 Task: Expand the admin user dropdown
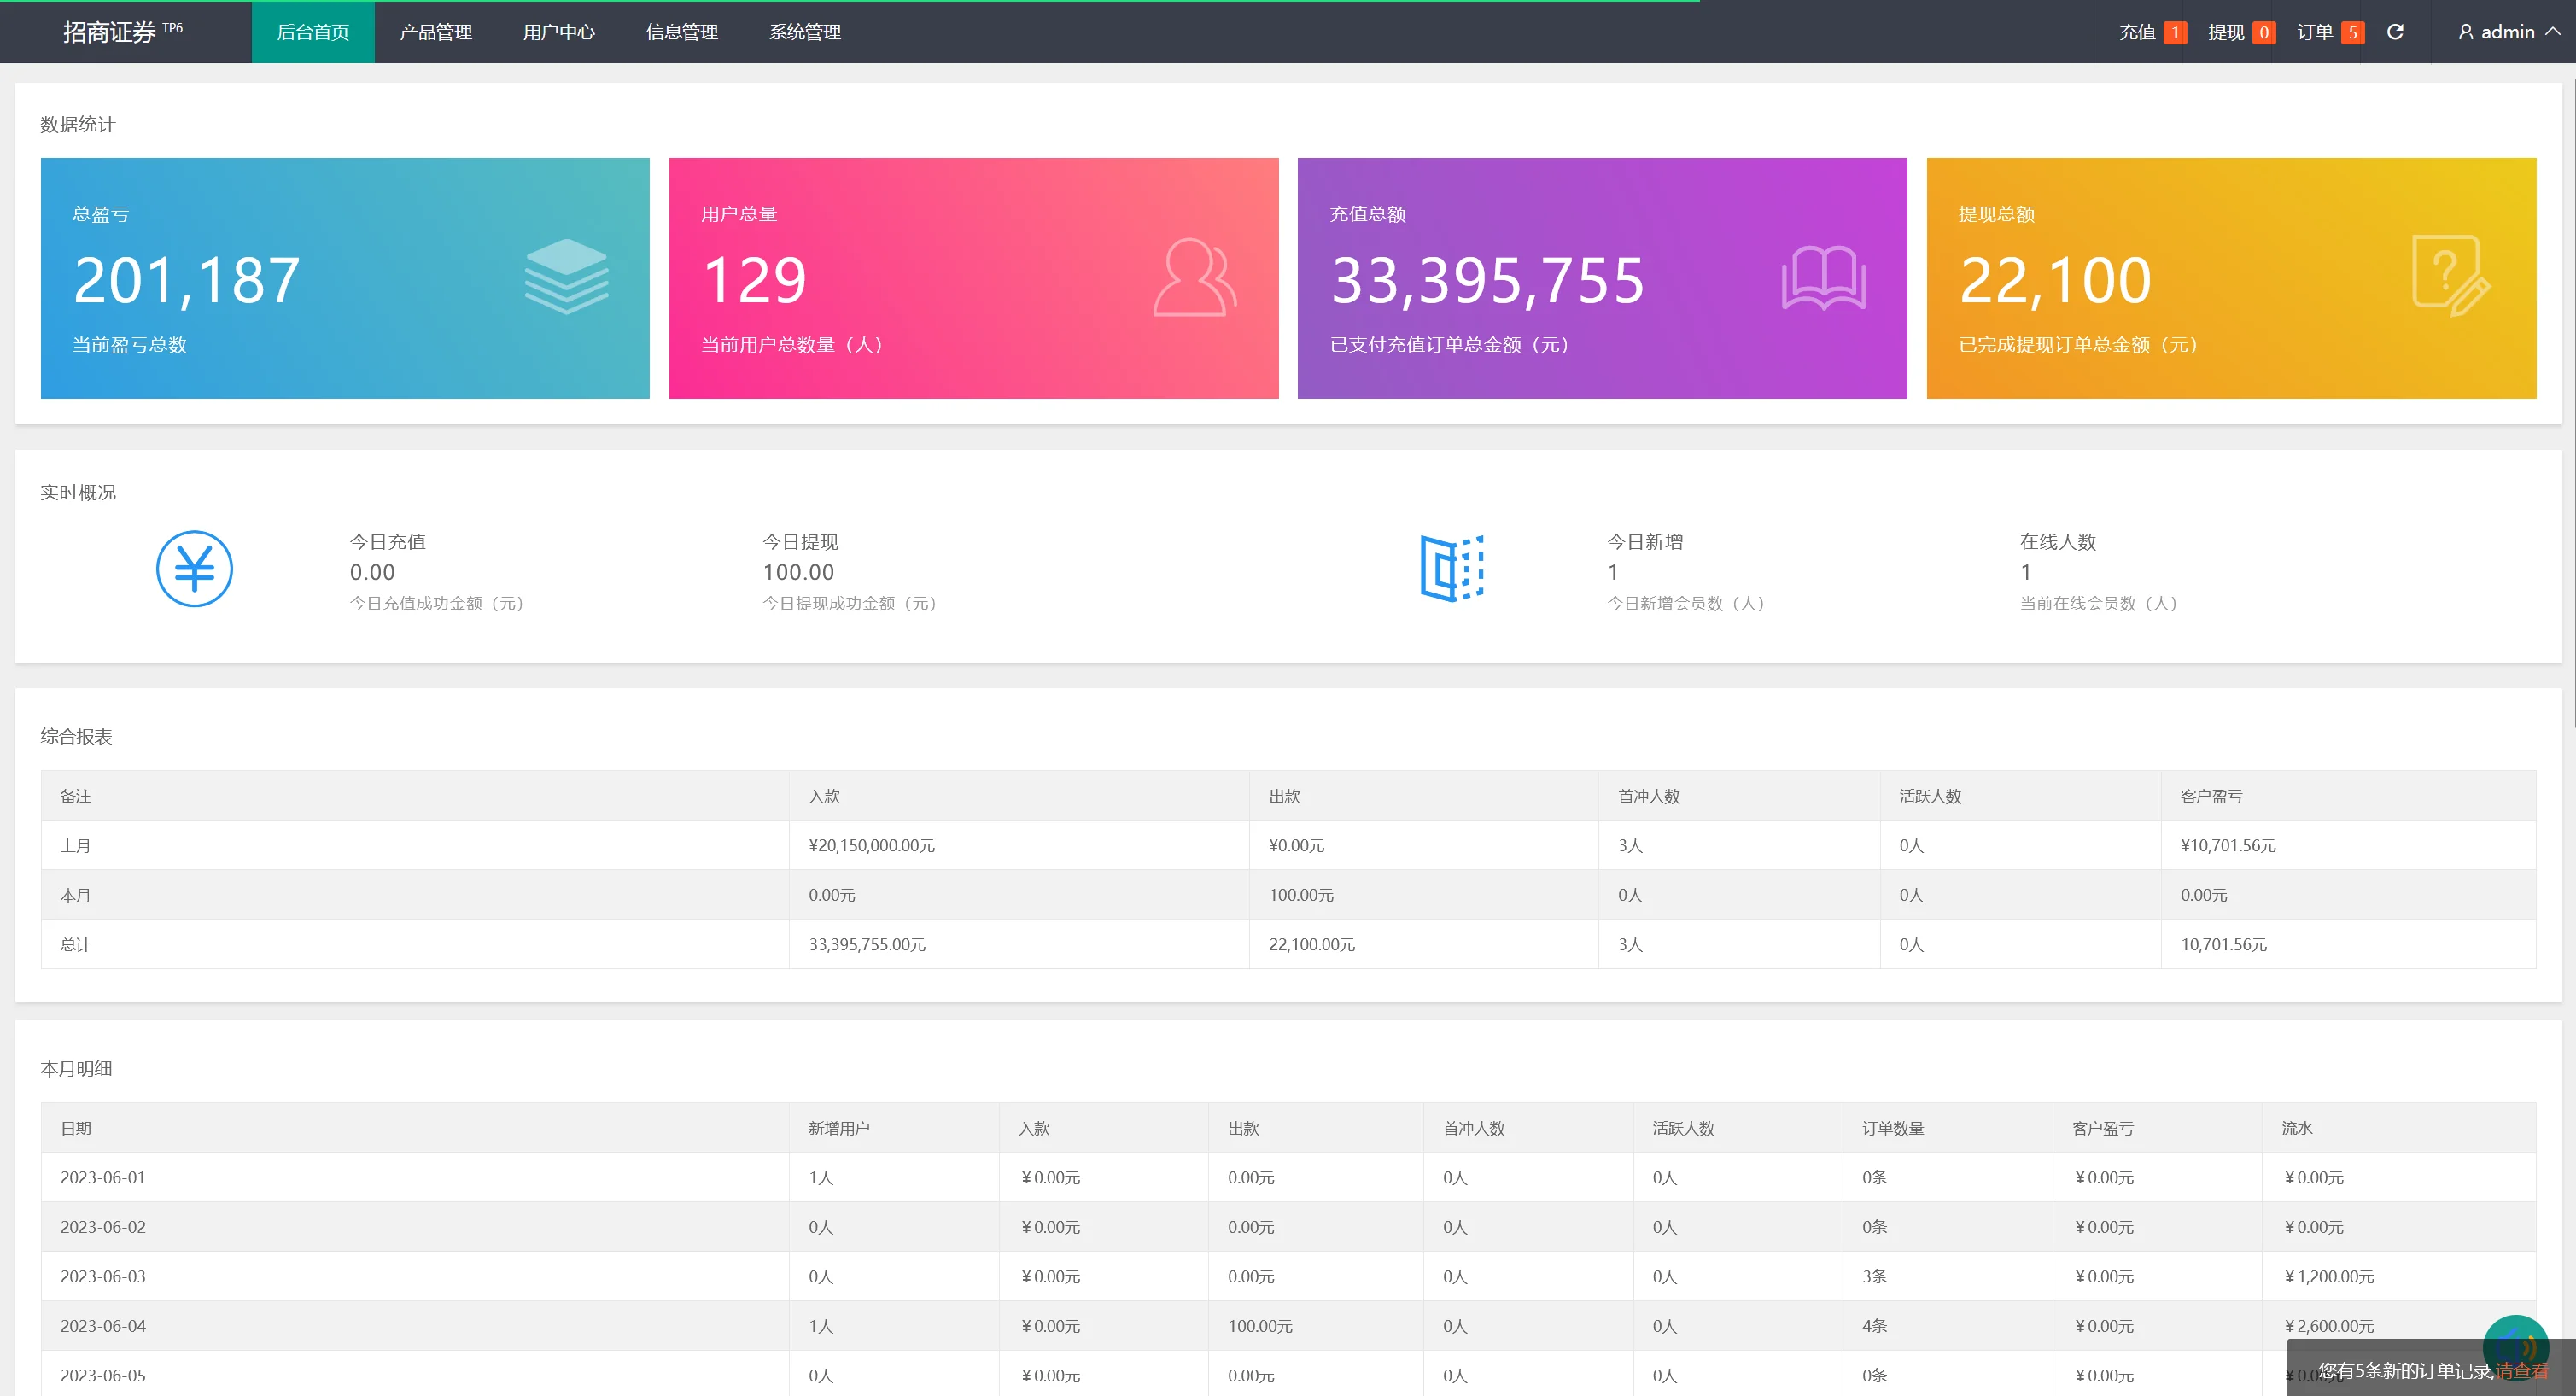[2508, 32]
